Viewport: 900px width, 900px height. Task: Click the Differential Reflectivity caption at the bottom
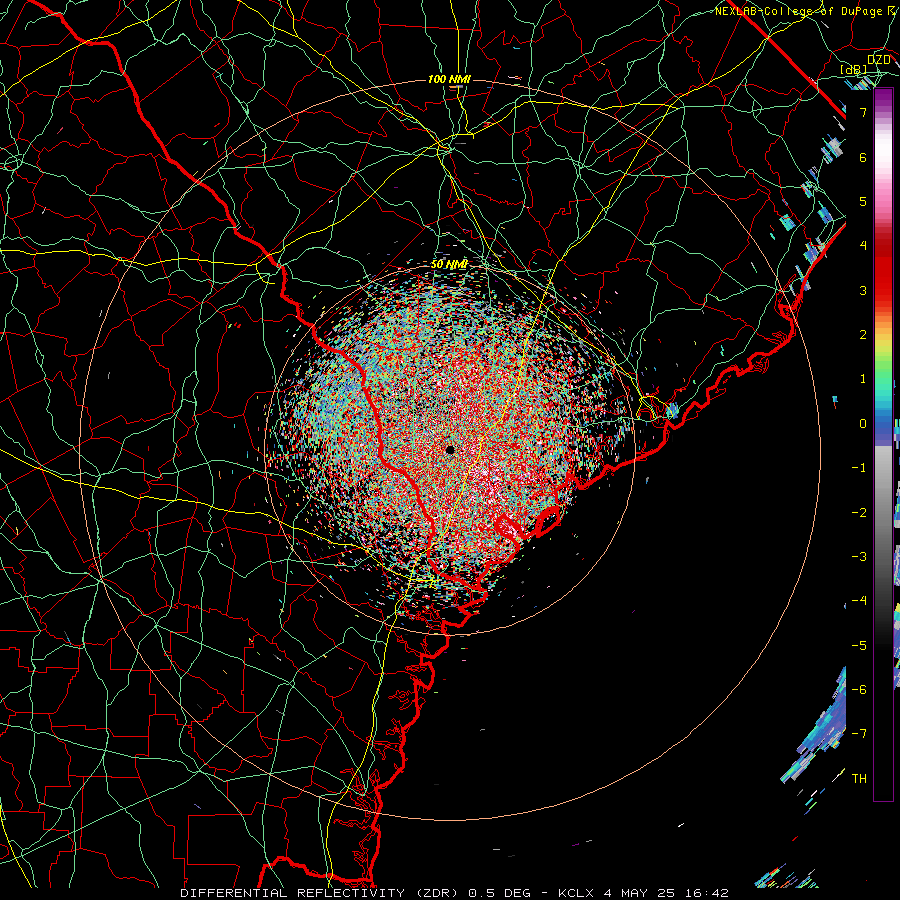pyautogui.click(x=454, y=893)
